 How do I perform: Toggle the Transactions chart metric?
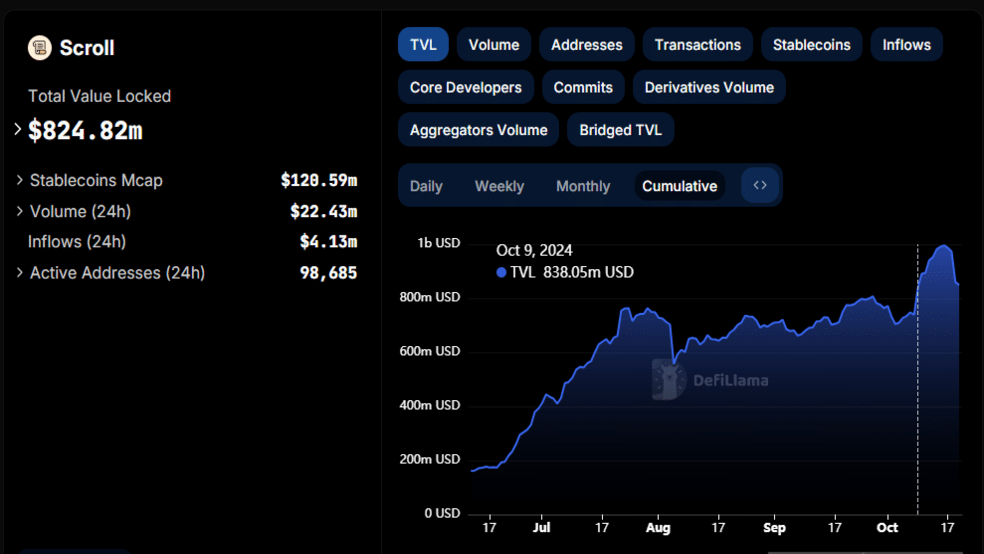coord(698,45)
